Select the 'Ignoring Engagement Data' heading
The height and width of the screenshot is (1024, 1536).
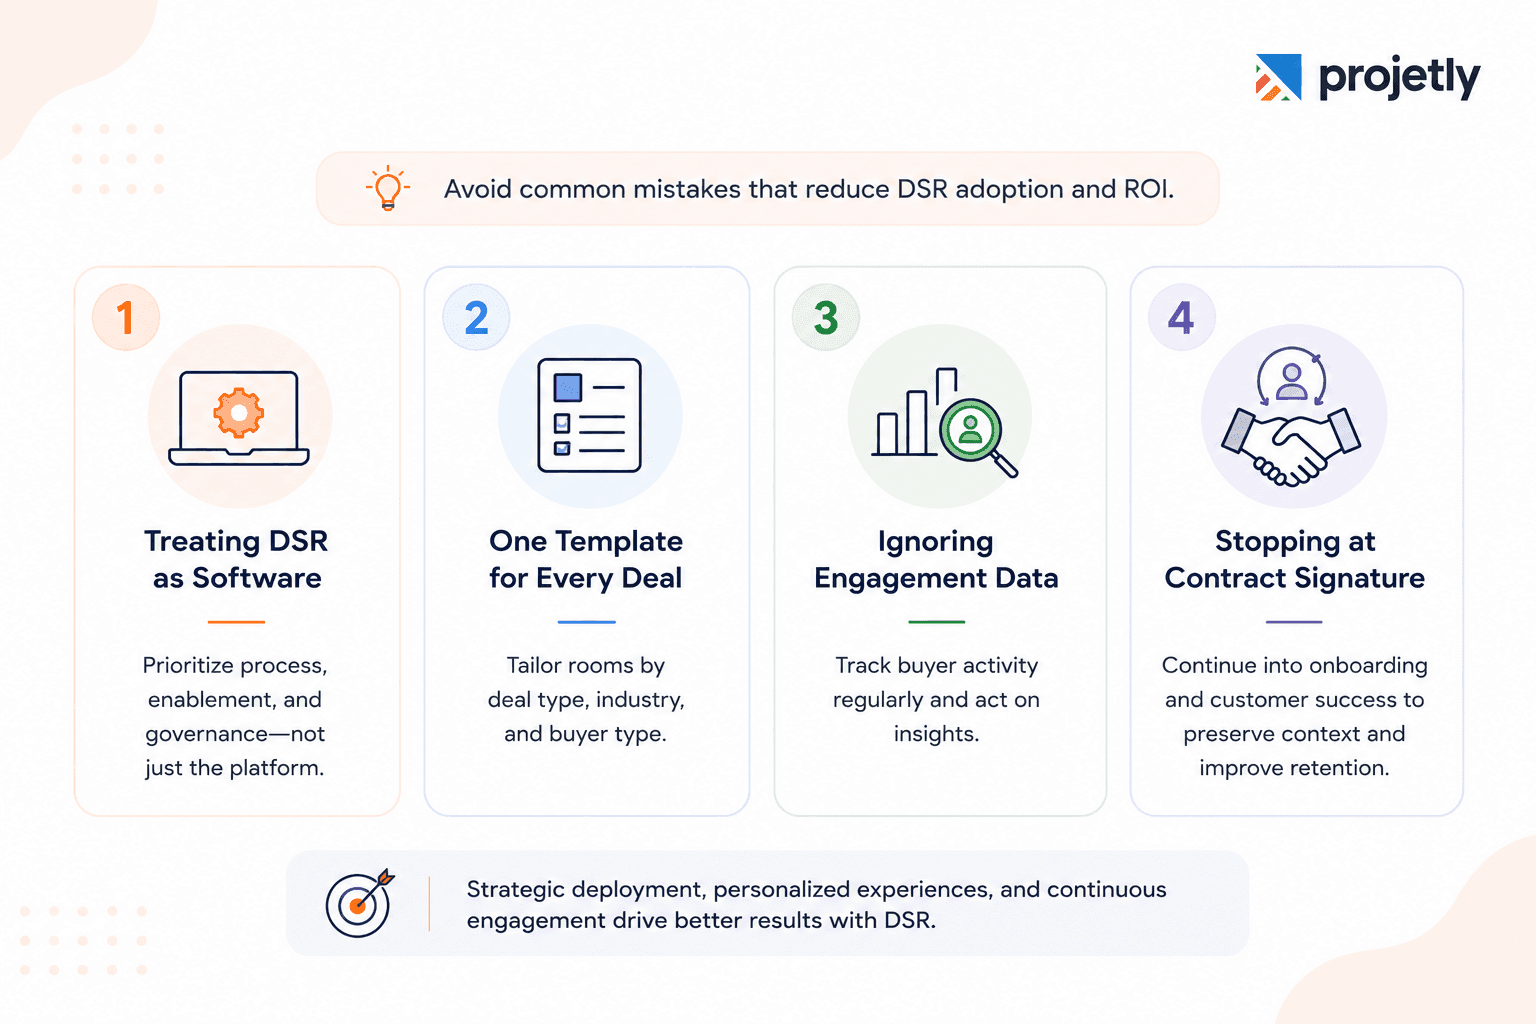pyautogui.click(x=936, y=560)
